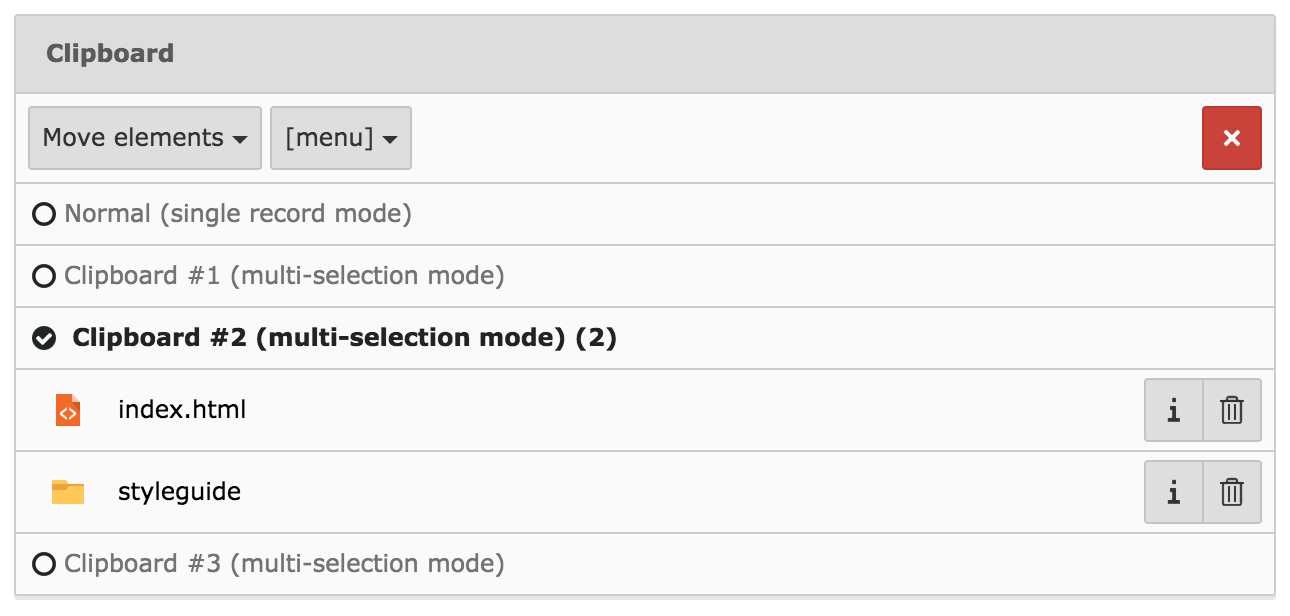Click the info icon for index.html

click(x=1173, y=410)
